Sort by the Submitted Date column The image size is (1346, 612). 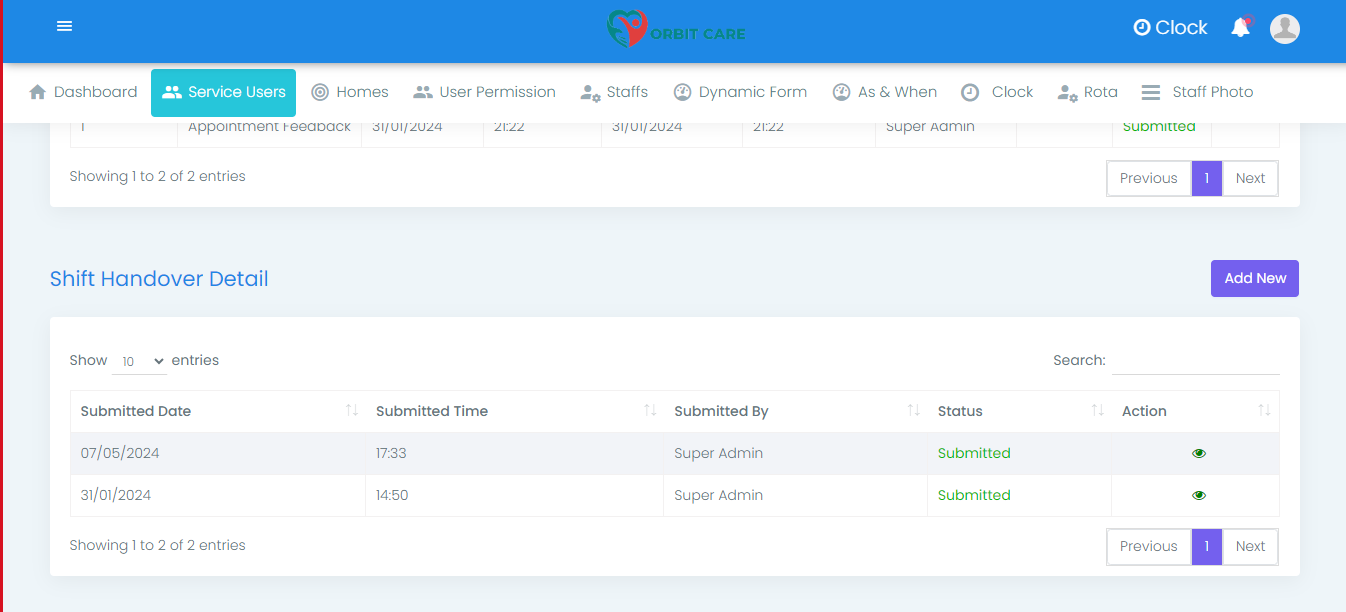pos(136,411)
